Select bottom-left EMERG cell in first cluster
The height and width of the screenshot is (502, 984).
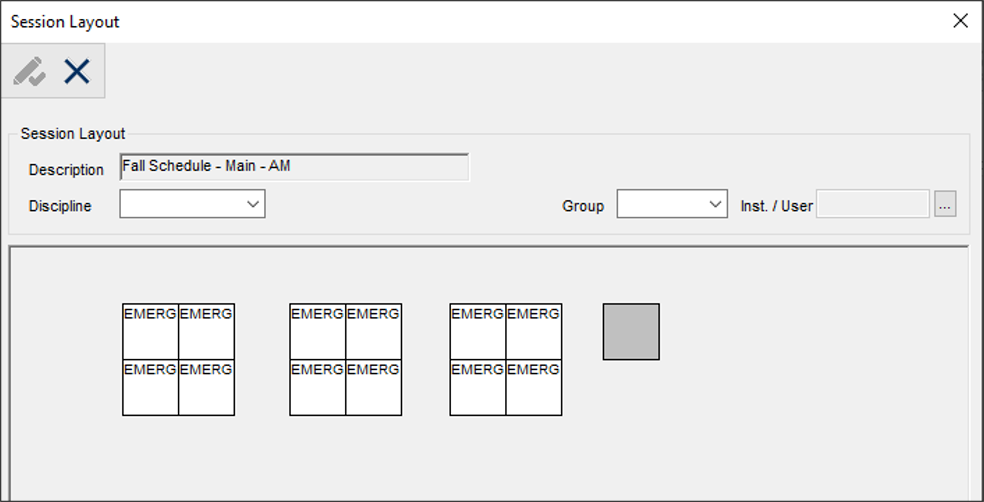pos(150,388)
